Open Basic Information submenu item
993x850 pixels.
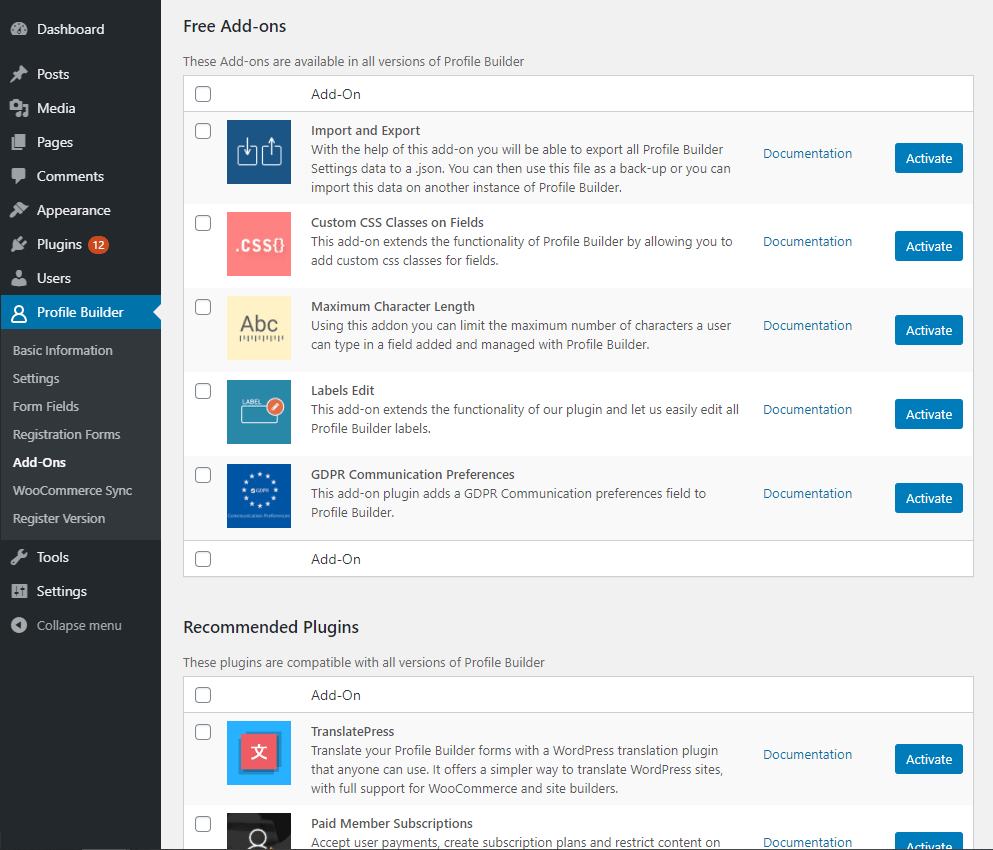(63, 350)
